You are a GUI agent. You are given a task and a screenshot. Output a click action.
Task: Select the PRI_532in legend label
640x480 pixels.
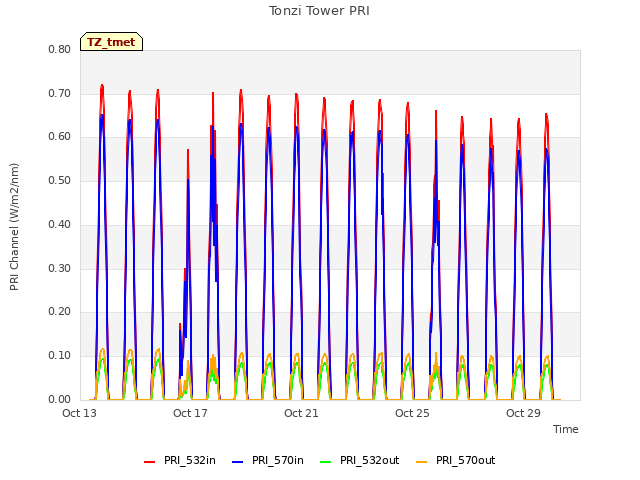point(190,460)
